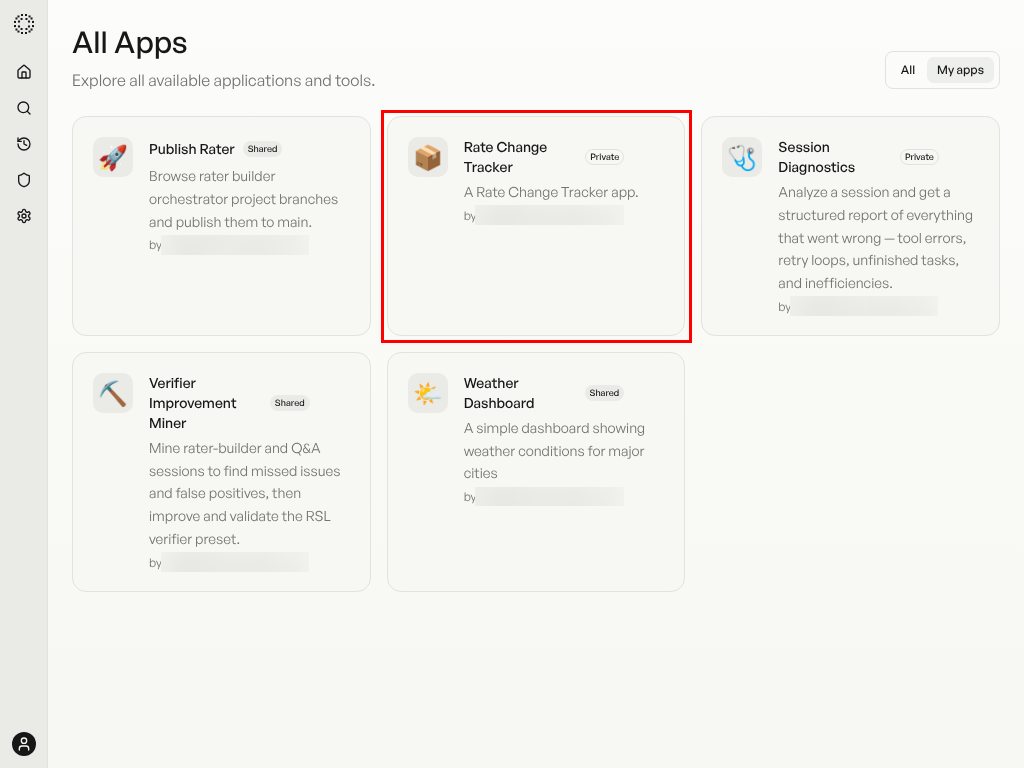Click the Verifier Improvement Miner pickaxe icon
1024x768 pixels.
click(113, 392)
